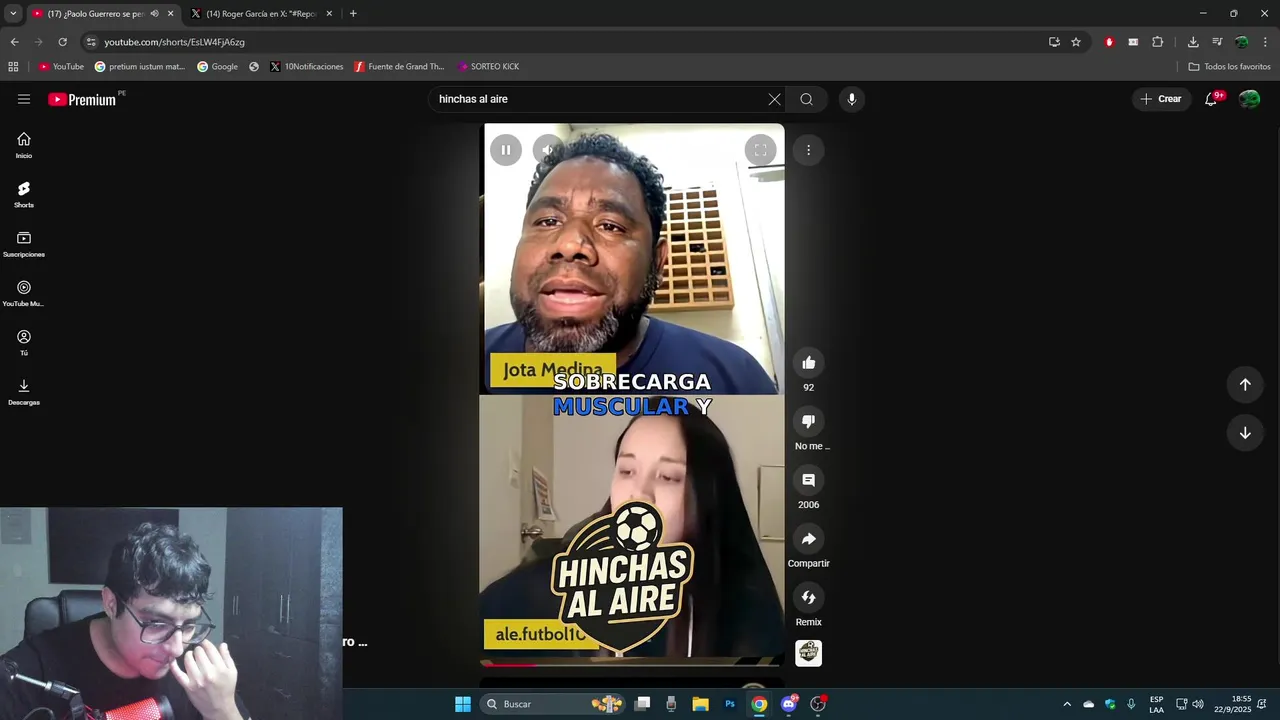This screenshot has height=720, width=1280.
Task: Open the Chrome extensions puzzle menu
Action: [1158, 42]
